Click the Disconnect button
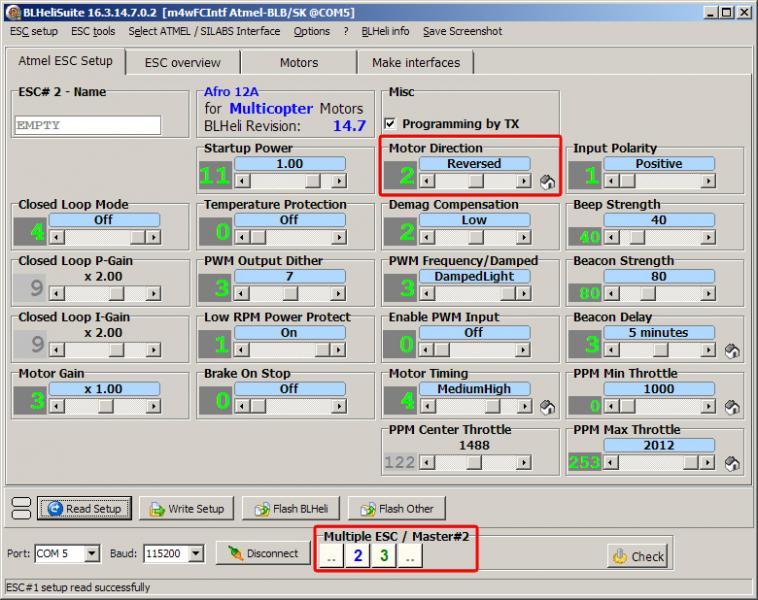 coord(263,553)
